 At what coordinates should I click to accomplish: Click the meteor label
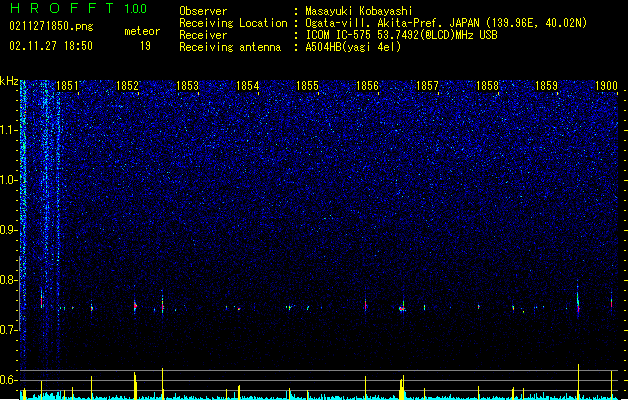pyautogui.click(x=142, y=31)
